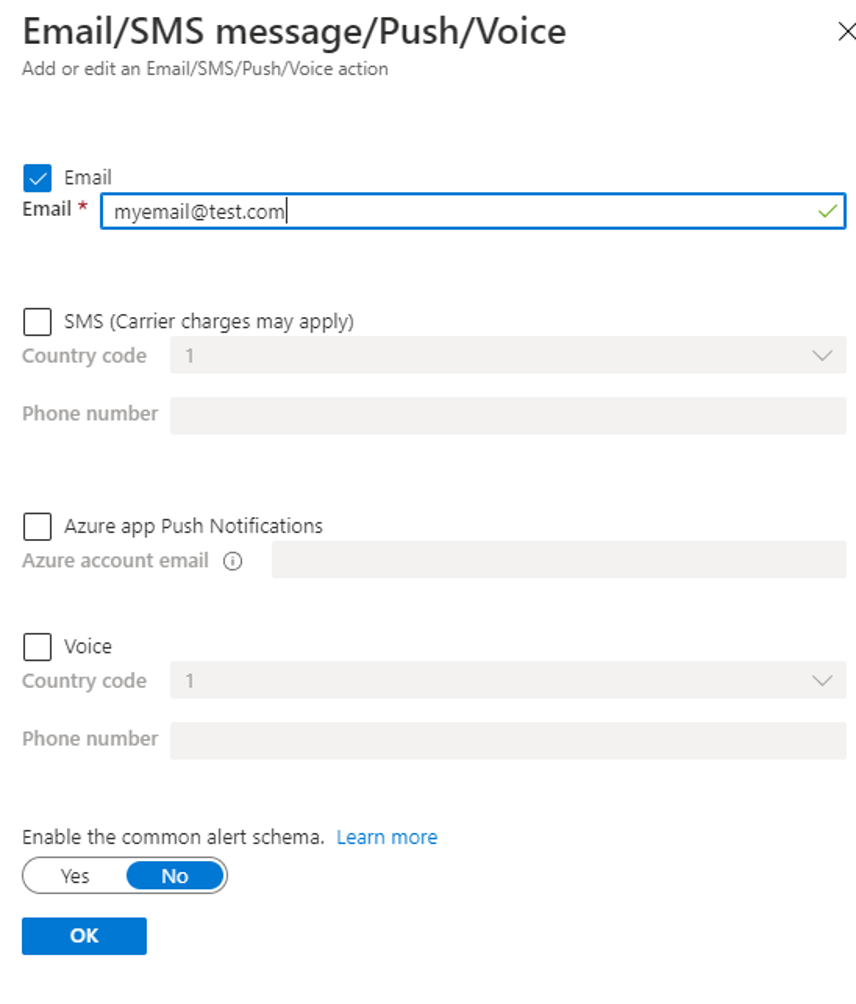
Task: Click the SMS carrier charges label
Action: tap(209, 322)
